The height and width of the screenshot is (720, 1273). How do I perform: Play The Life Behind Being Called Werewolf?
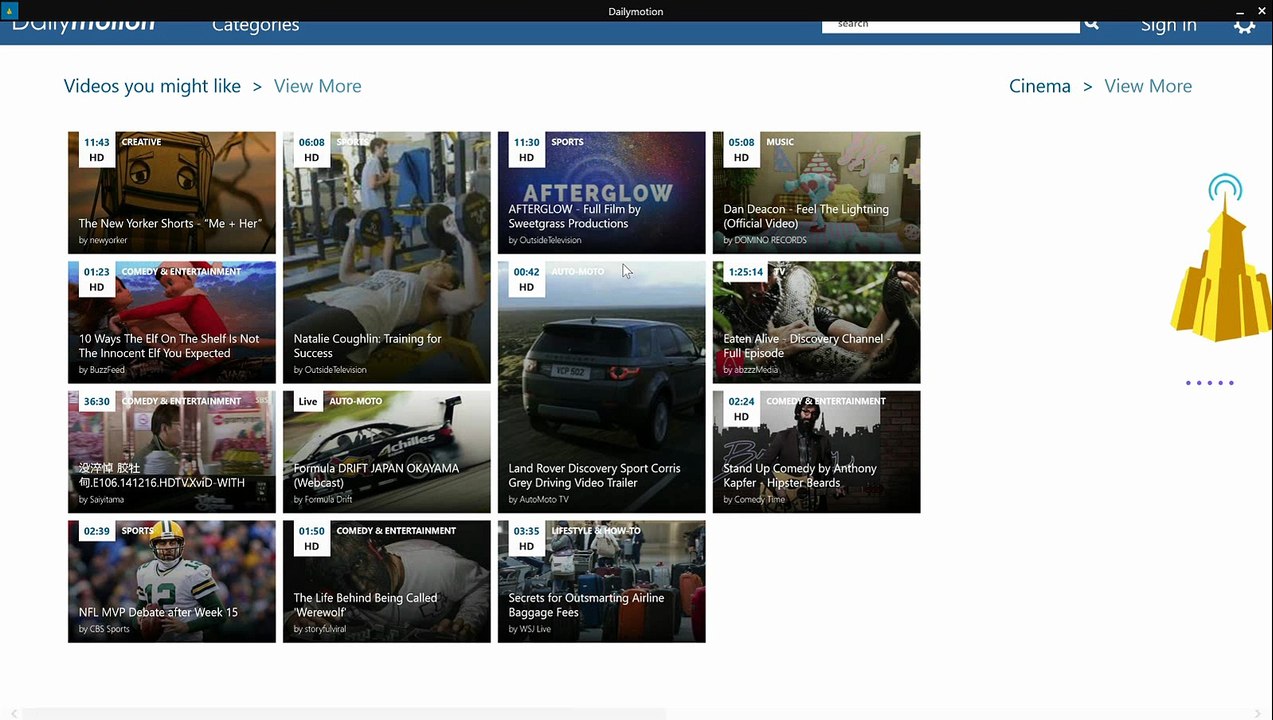tap(387, 582)
